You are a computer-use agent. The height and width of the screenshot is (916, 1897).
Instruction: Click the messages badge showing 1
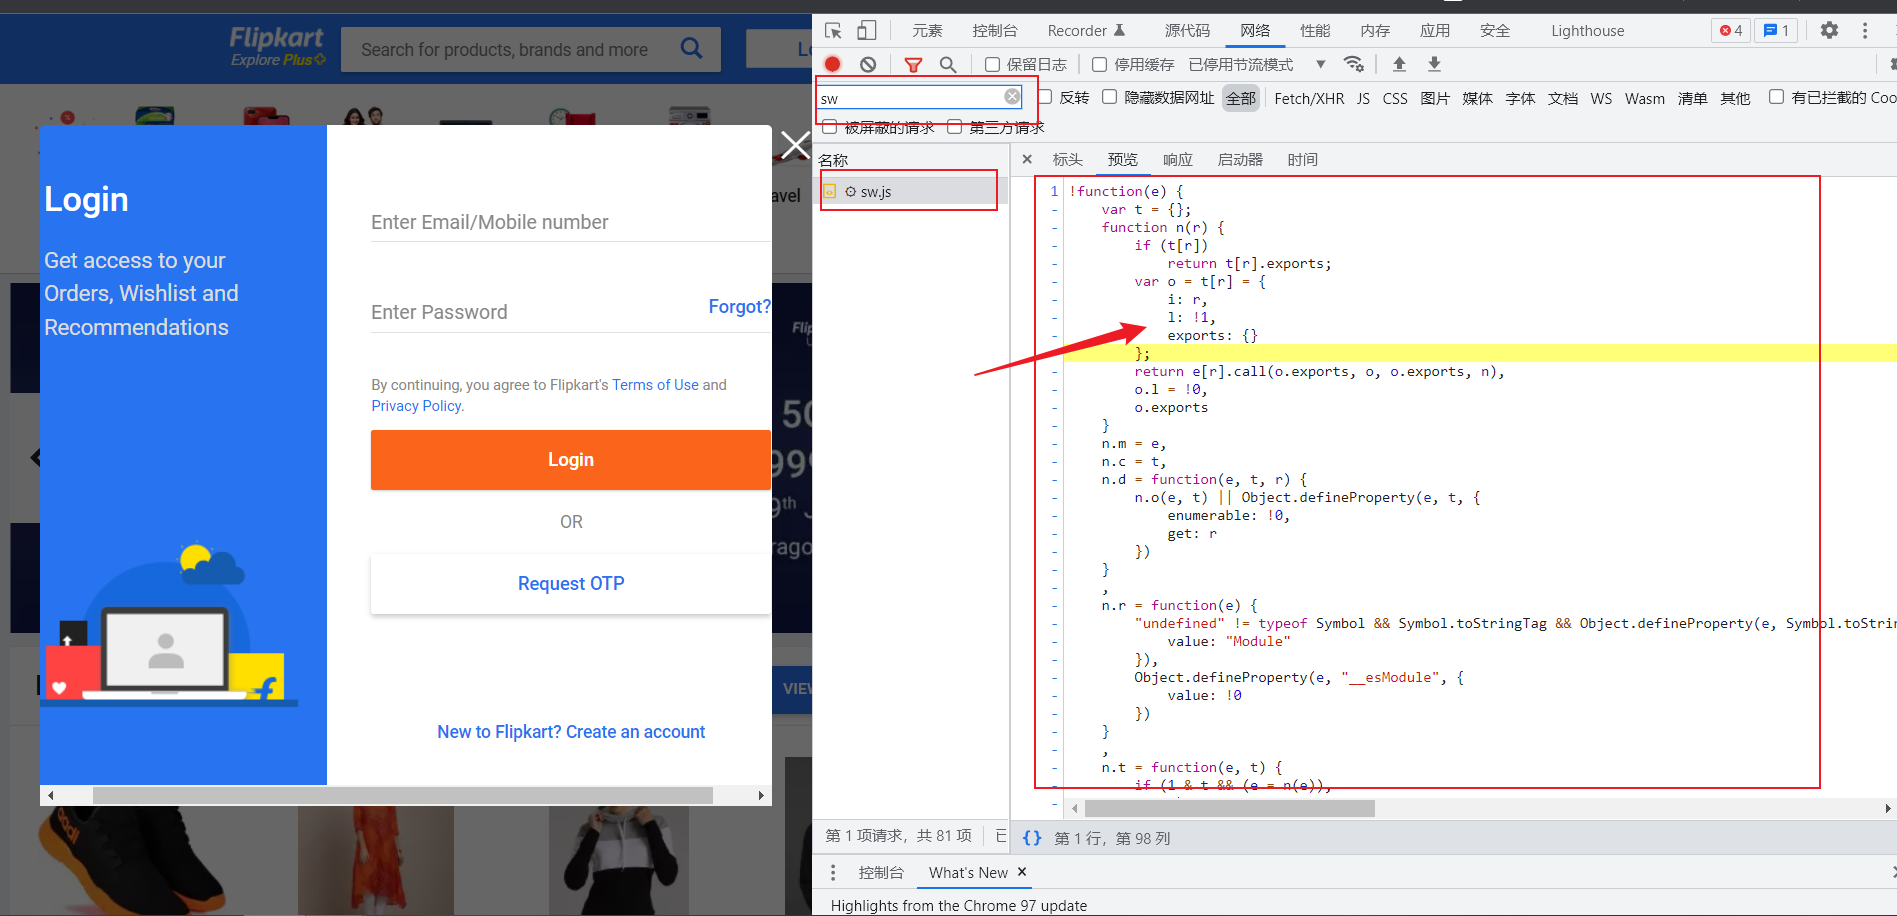[1777, 30]
